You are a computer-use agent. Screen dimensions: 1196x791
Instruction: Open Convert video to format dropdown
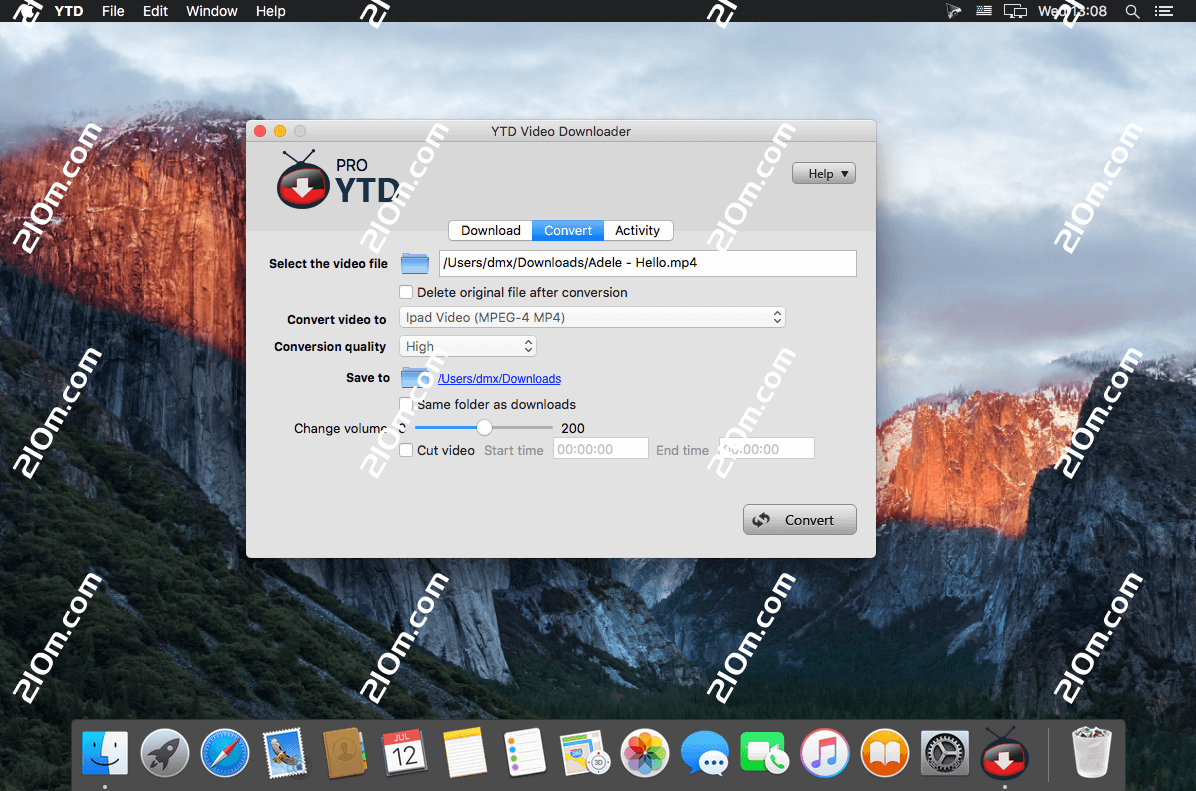click(592, 317)
